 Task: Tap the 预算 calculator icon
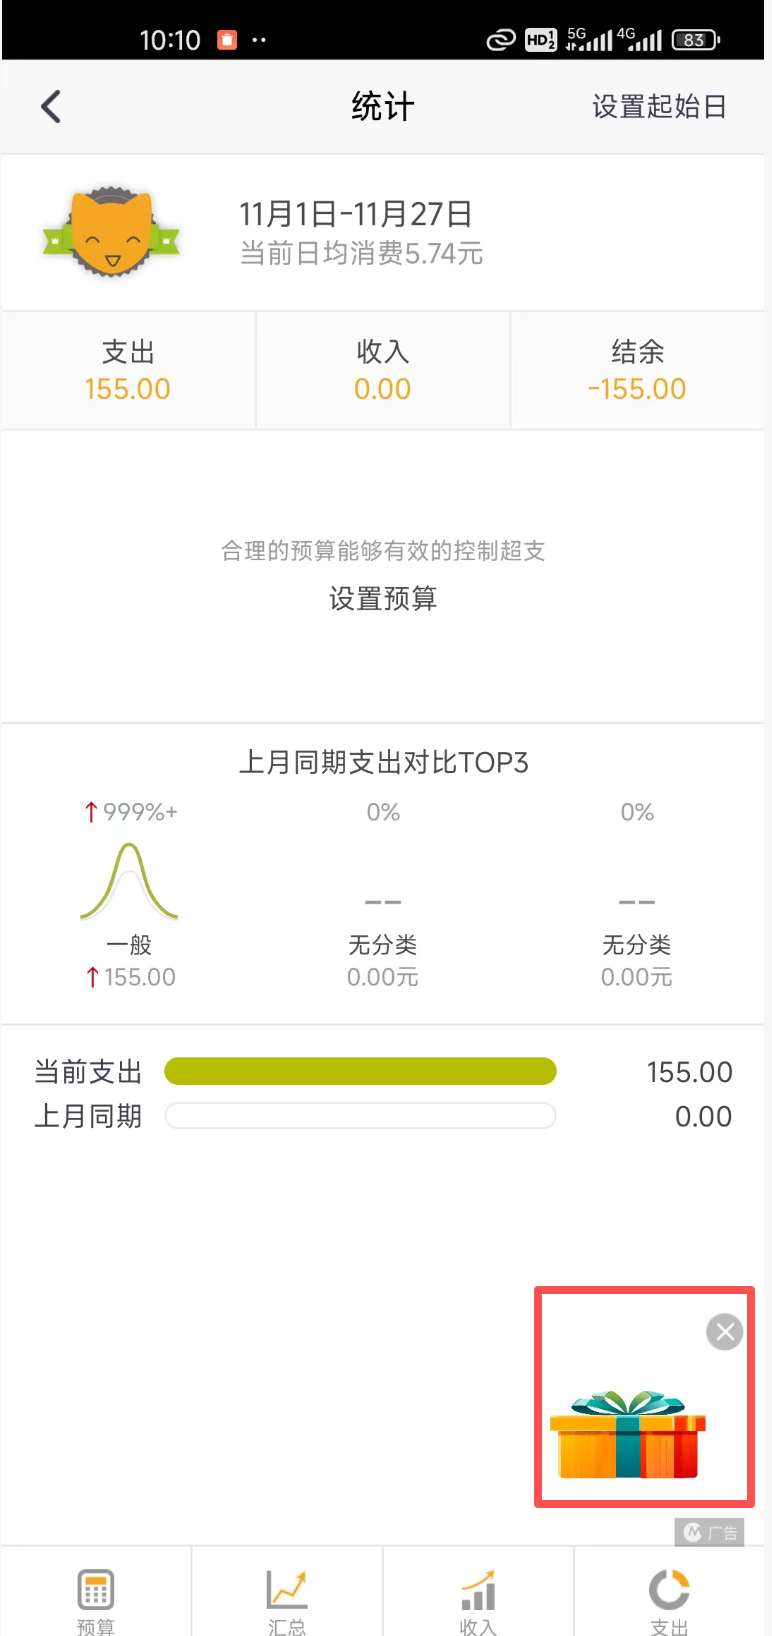click(96, 1591)
